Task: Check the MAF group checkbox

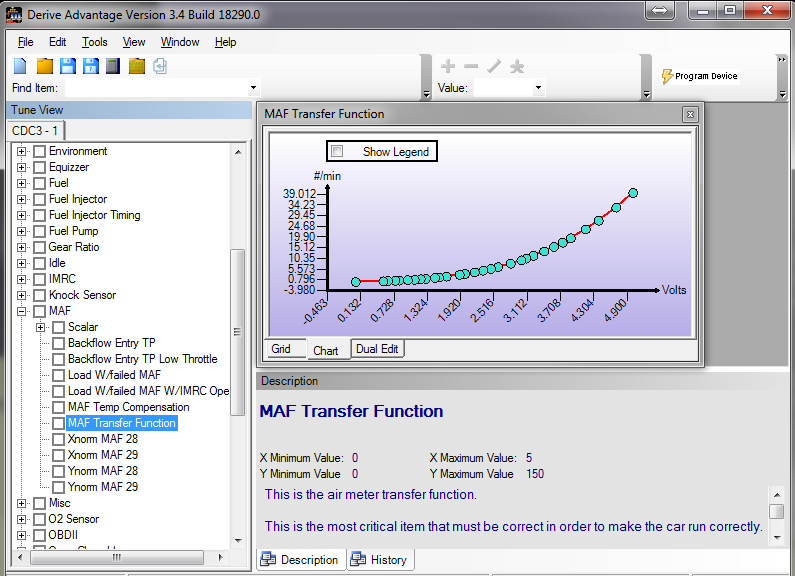Action: click(x=40, y=311)
